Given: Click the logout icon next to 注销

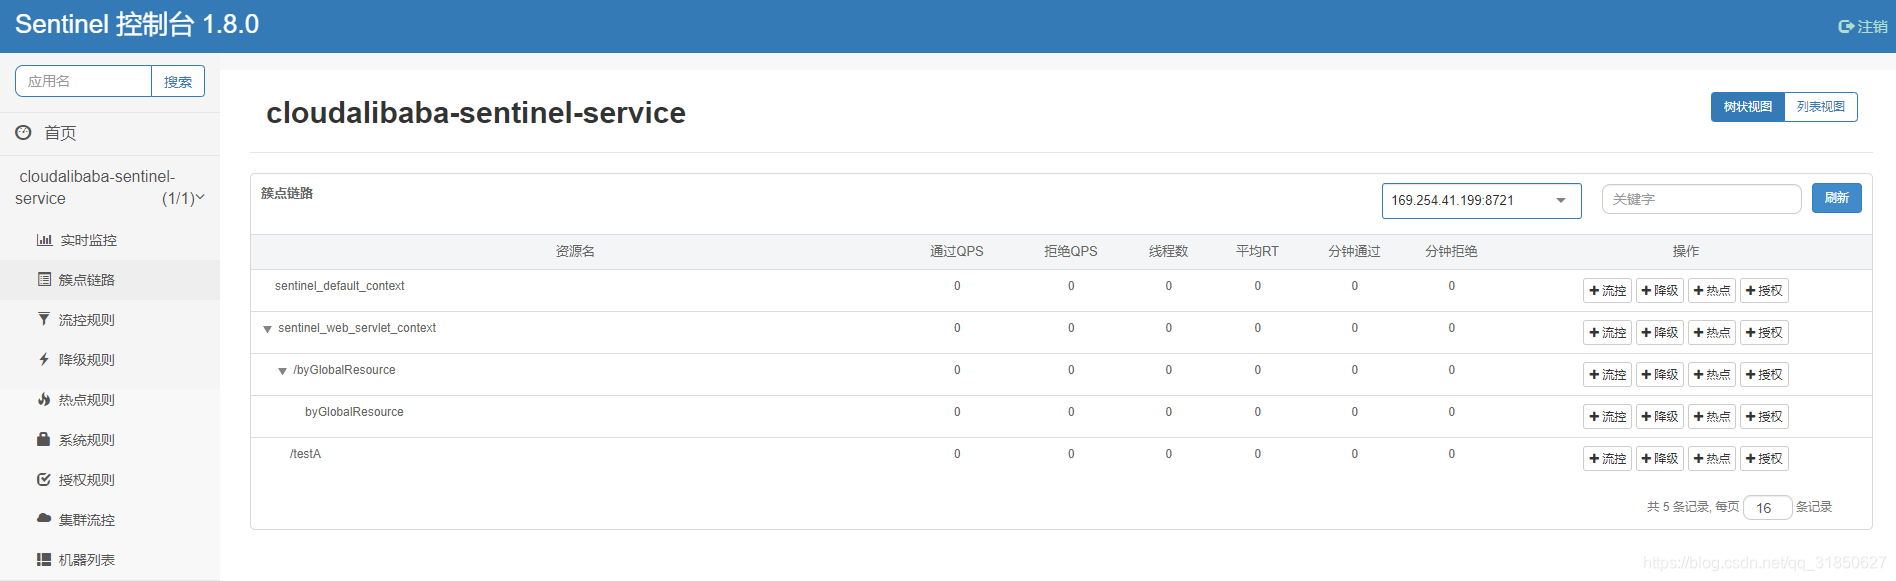Looking at the screenshot, I should tap(1846, 27).
